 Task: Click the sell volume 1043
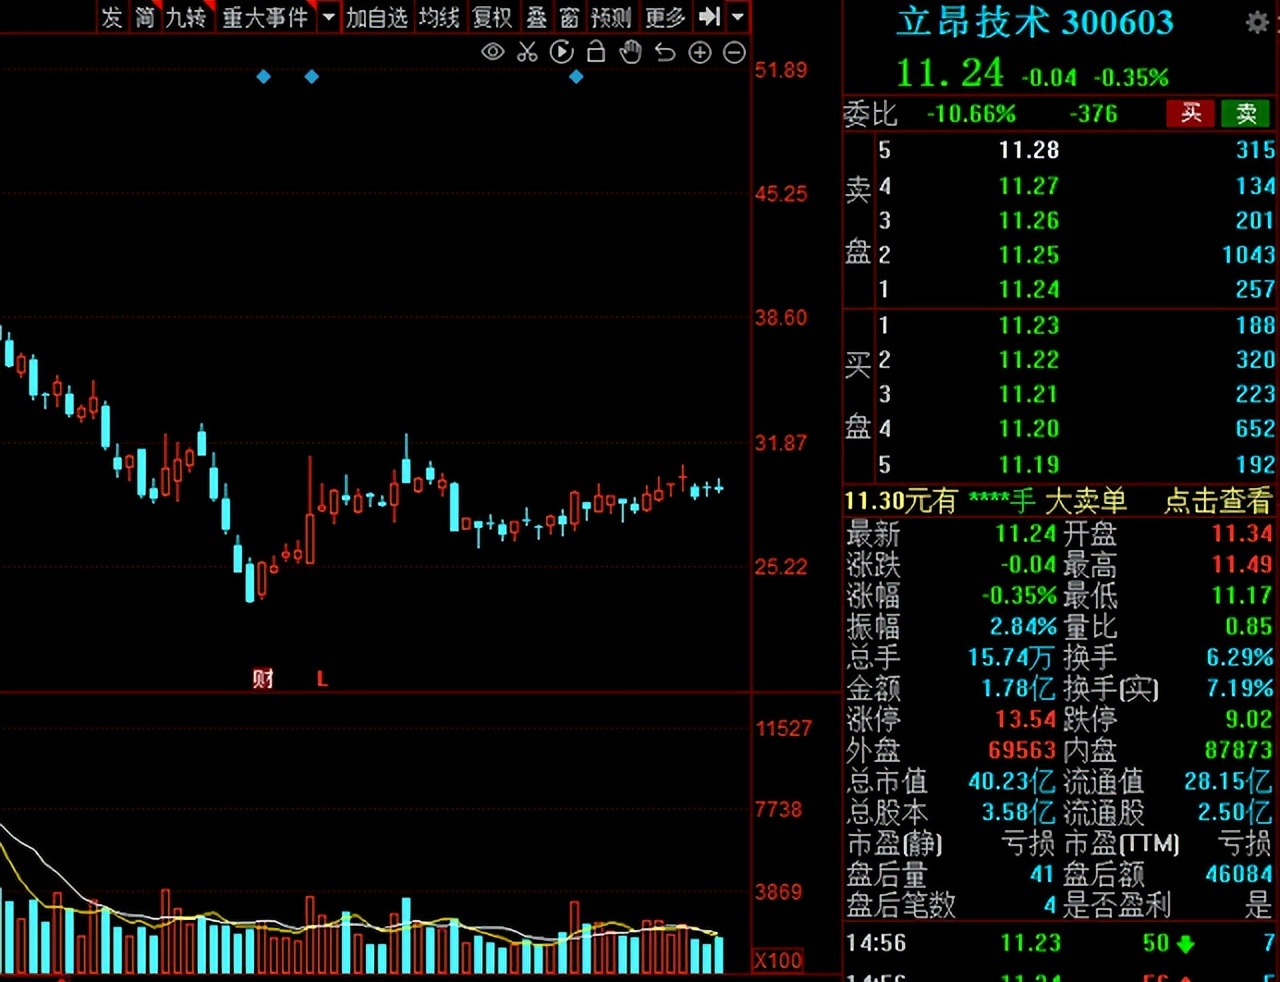(1248, 255)
